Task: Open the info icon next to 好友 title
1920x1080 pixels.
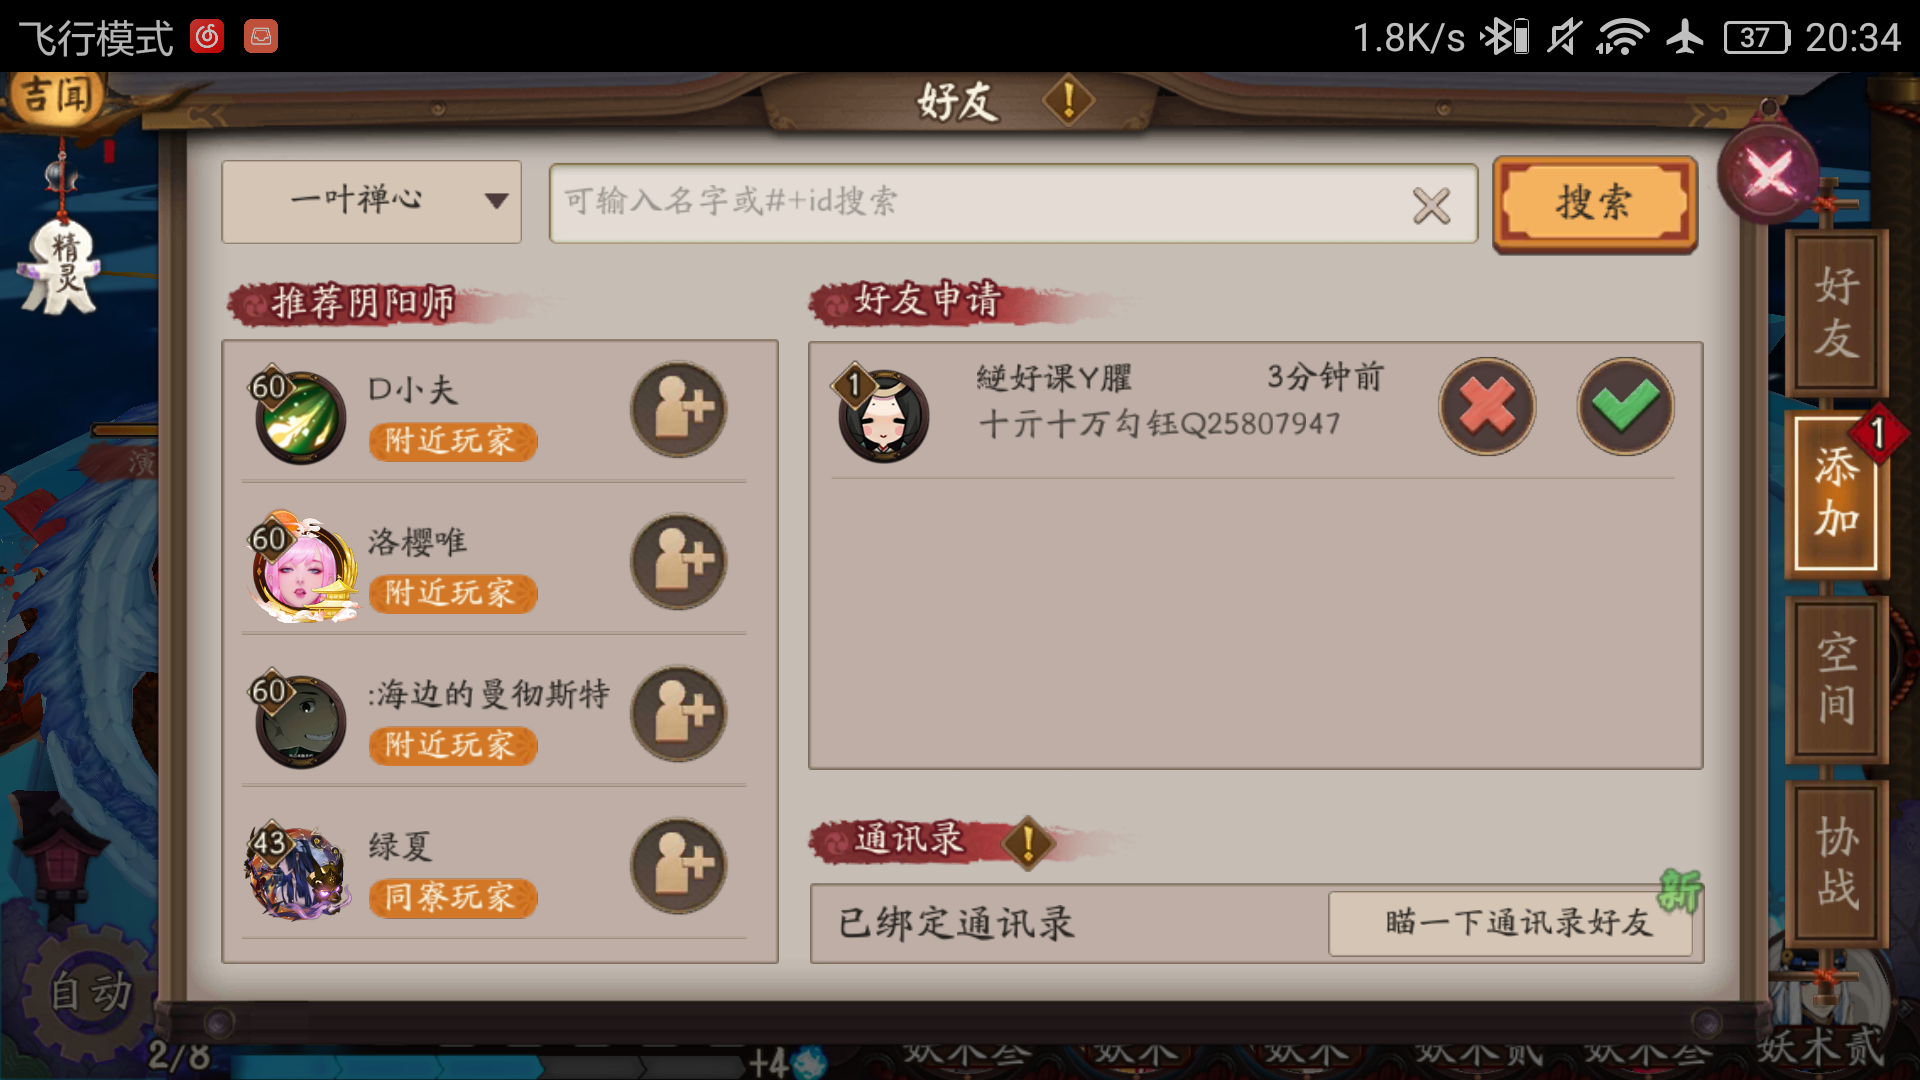Action: click(x=1068, y=100)
